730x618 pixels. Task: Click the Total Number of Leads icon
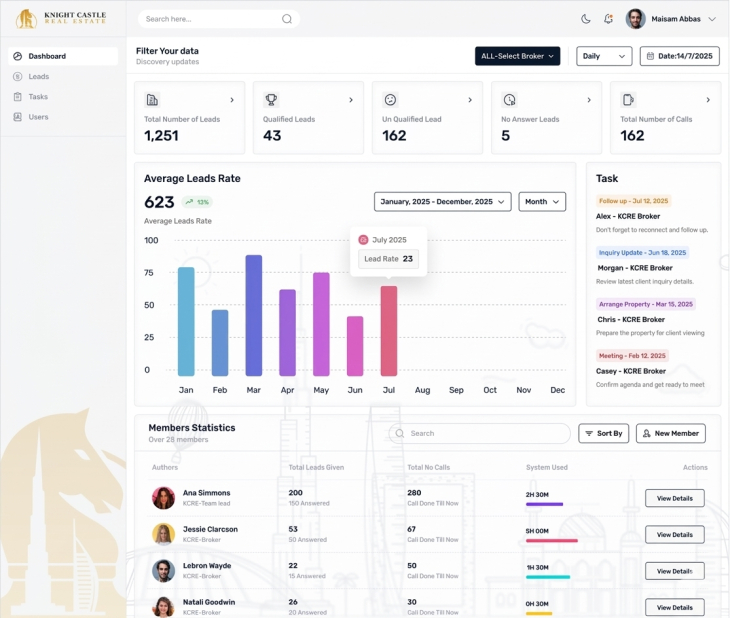152,100
